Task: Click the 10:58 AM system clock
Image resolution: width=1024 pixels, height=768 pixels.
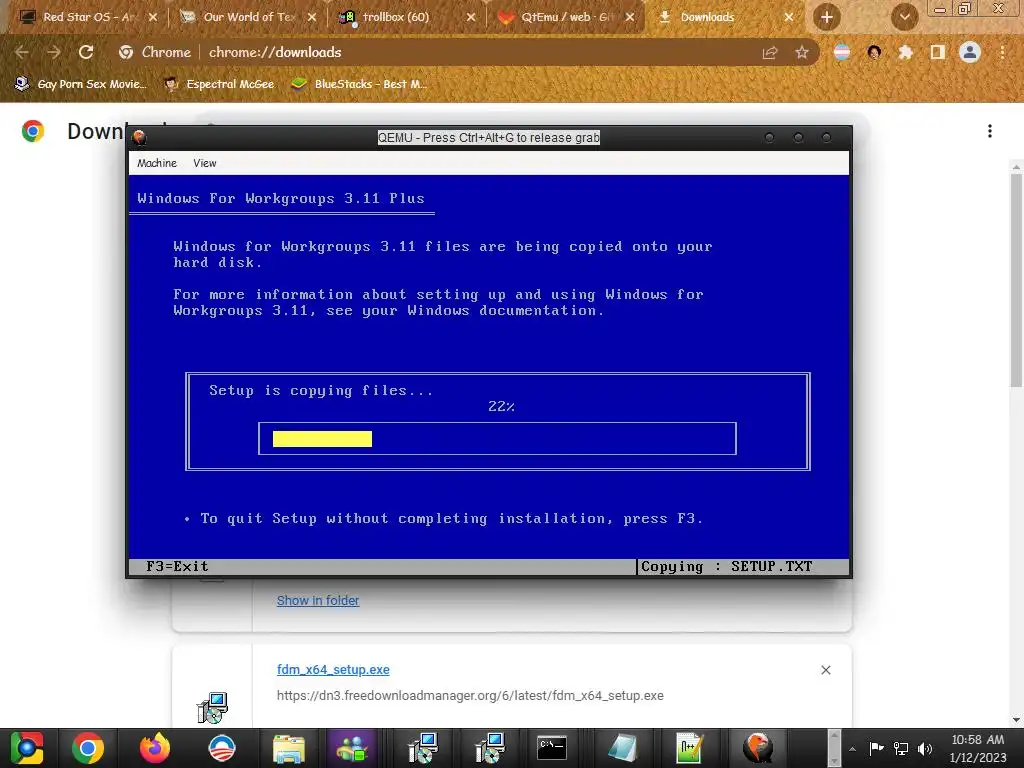Action: 978,740
